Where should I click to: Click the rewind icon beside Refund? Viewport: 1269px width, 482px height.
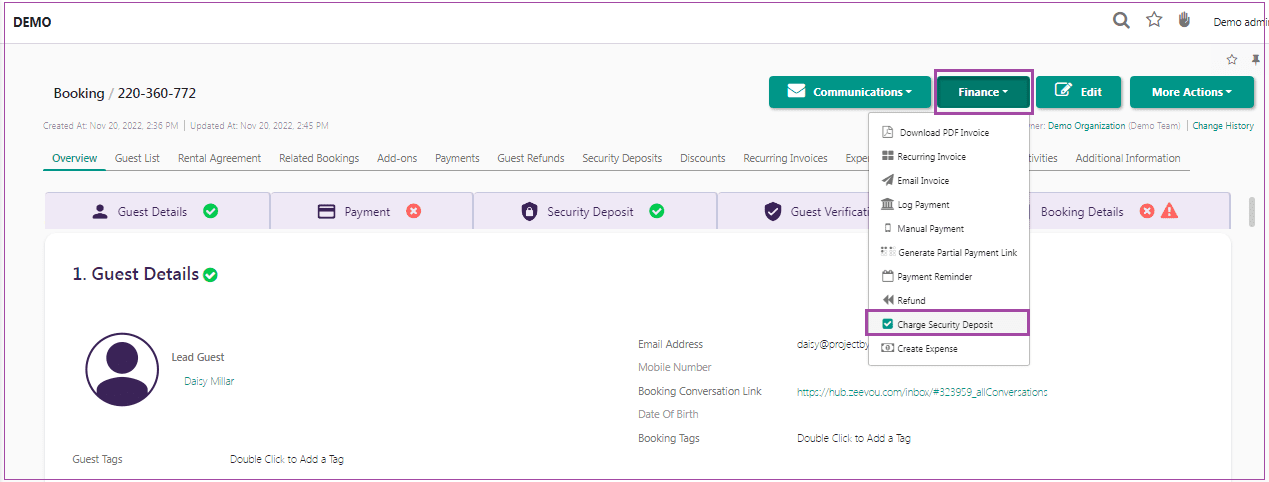pos(889,300)
